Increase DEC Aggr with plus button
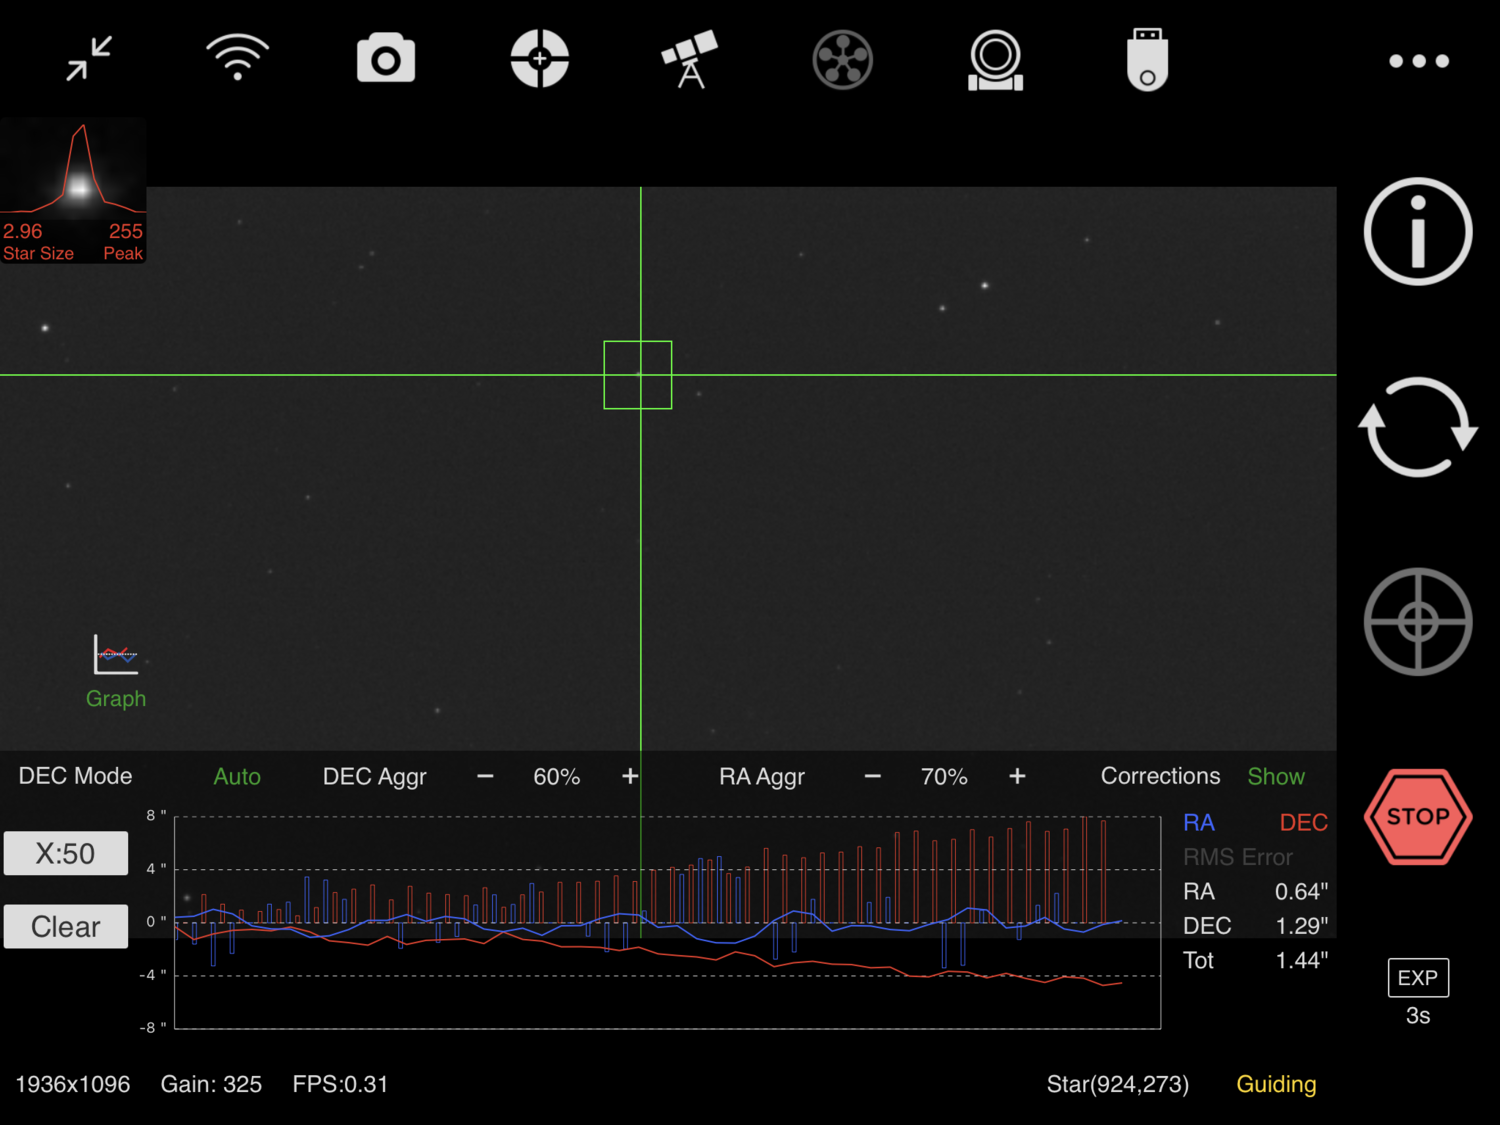This screenshot has width=1500, height=1125. [630, 776]
